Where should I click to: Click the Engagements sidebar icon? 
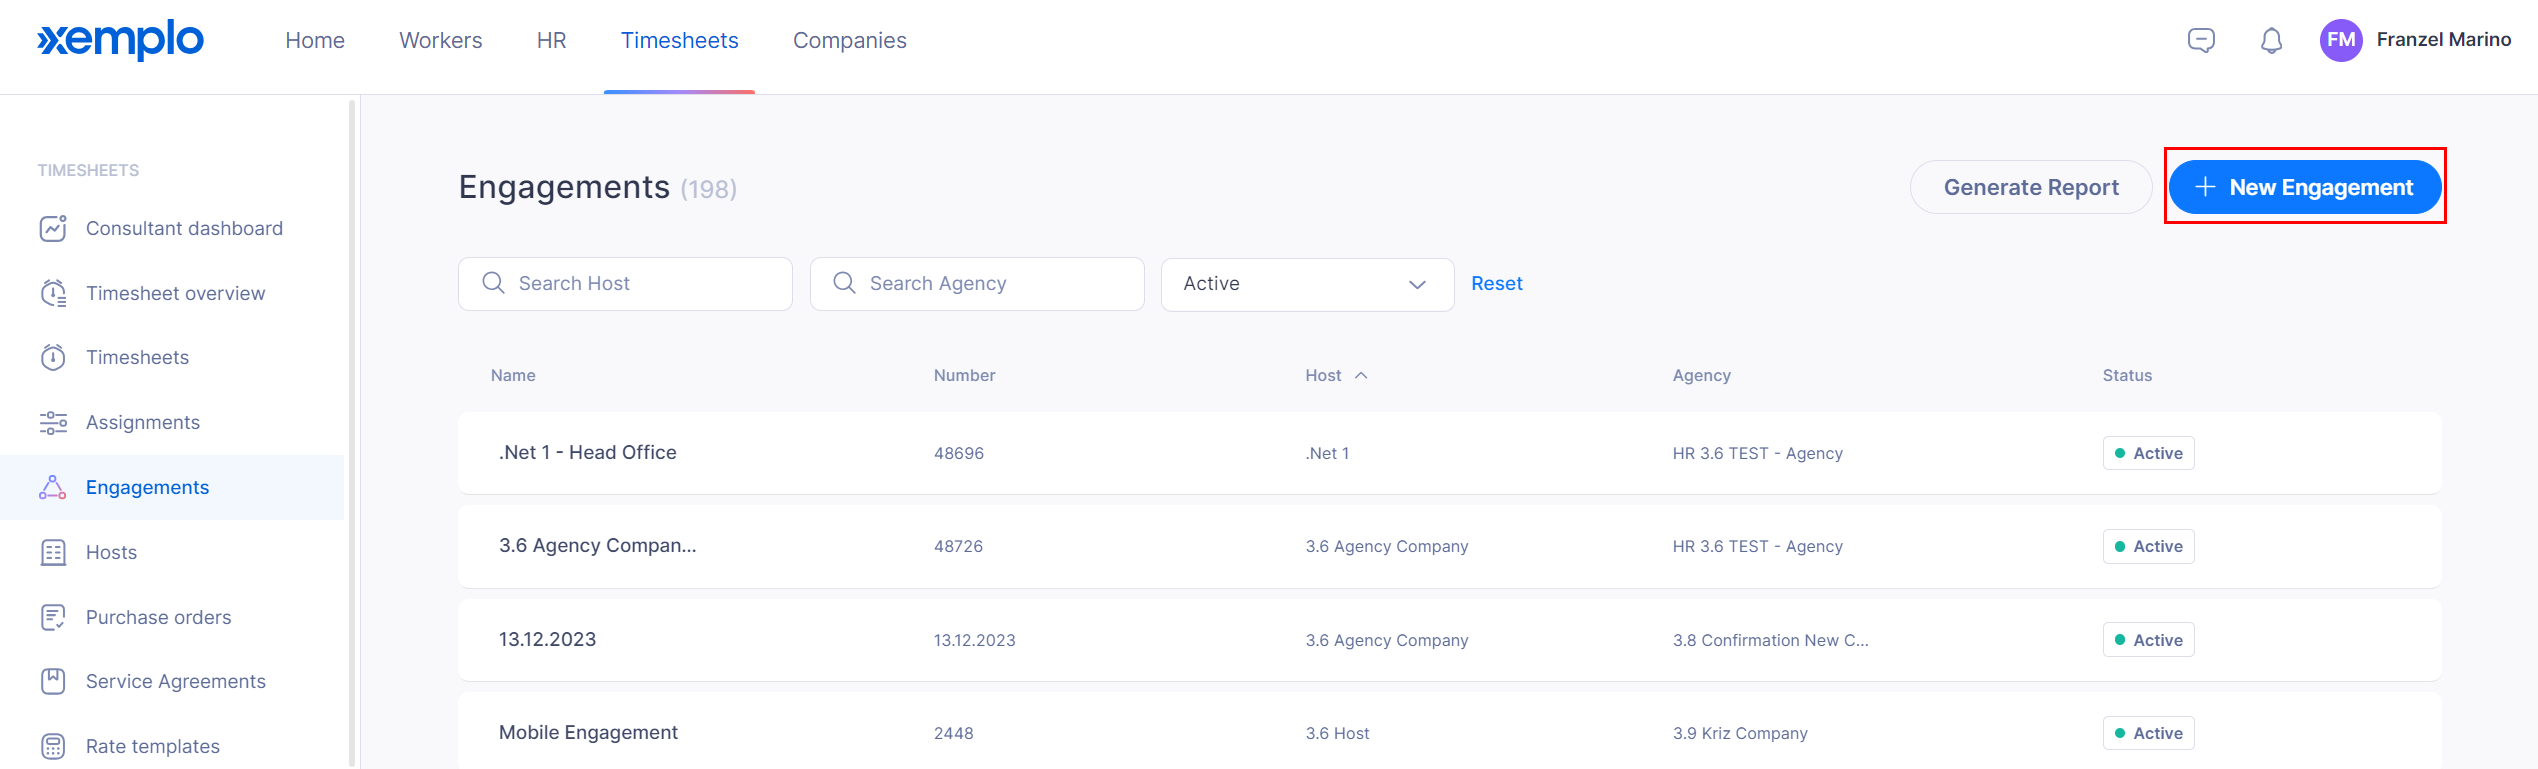[53, 487]
